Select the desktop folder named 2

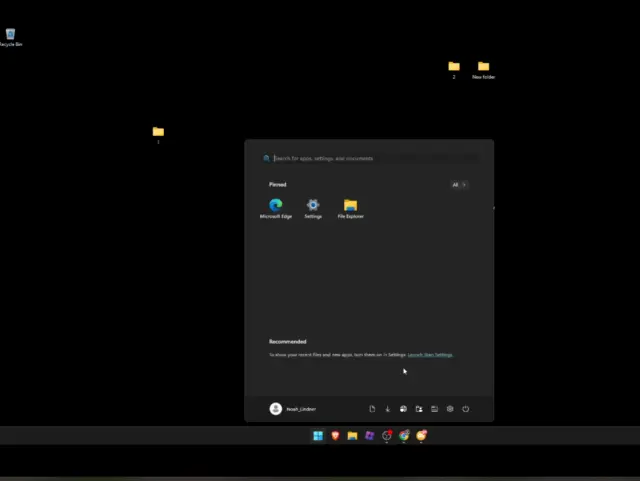454,70
